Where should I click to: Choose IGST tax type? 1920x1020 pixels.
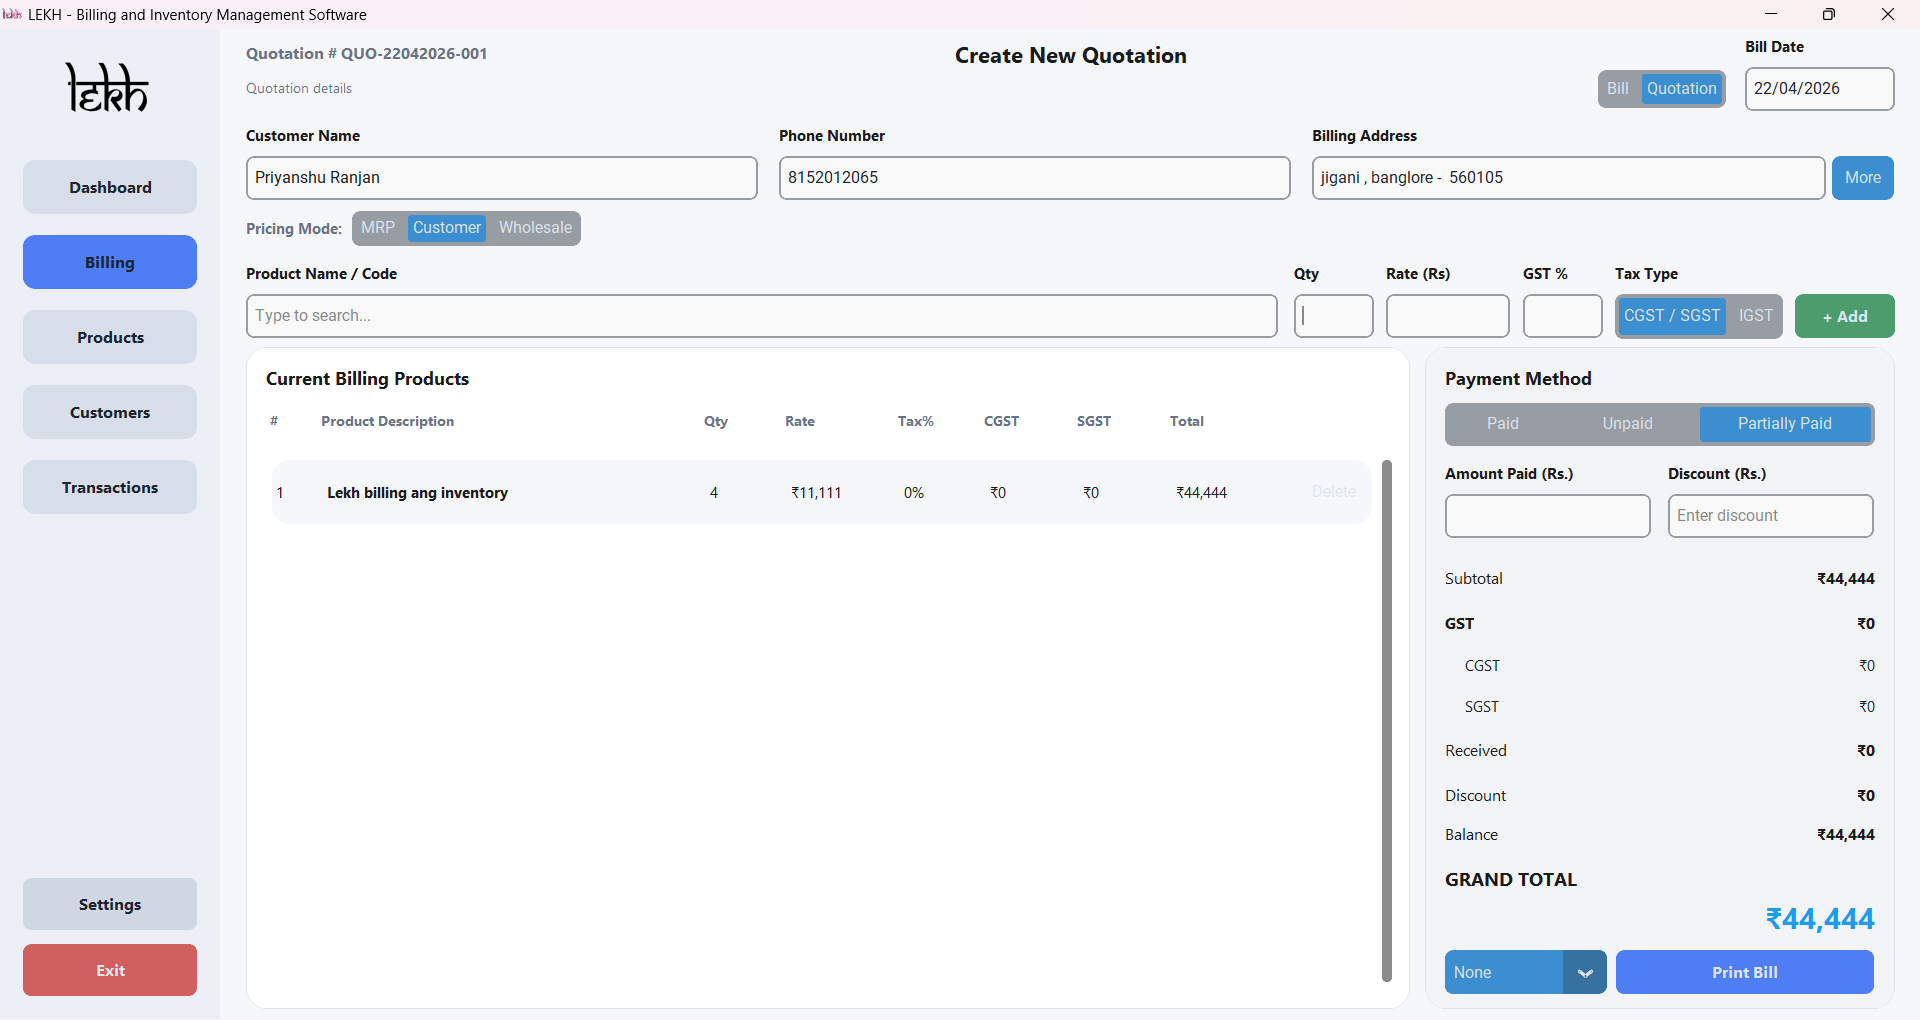point(1755,316)
